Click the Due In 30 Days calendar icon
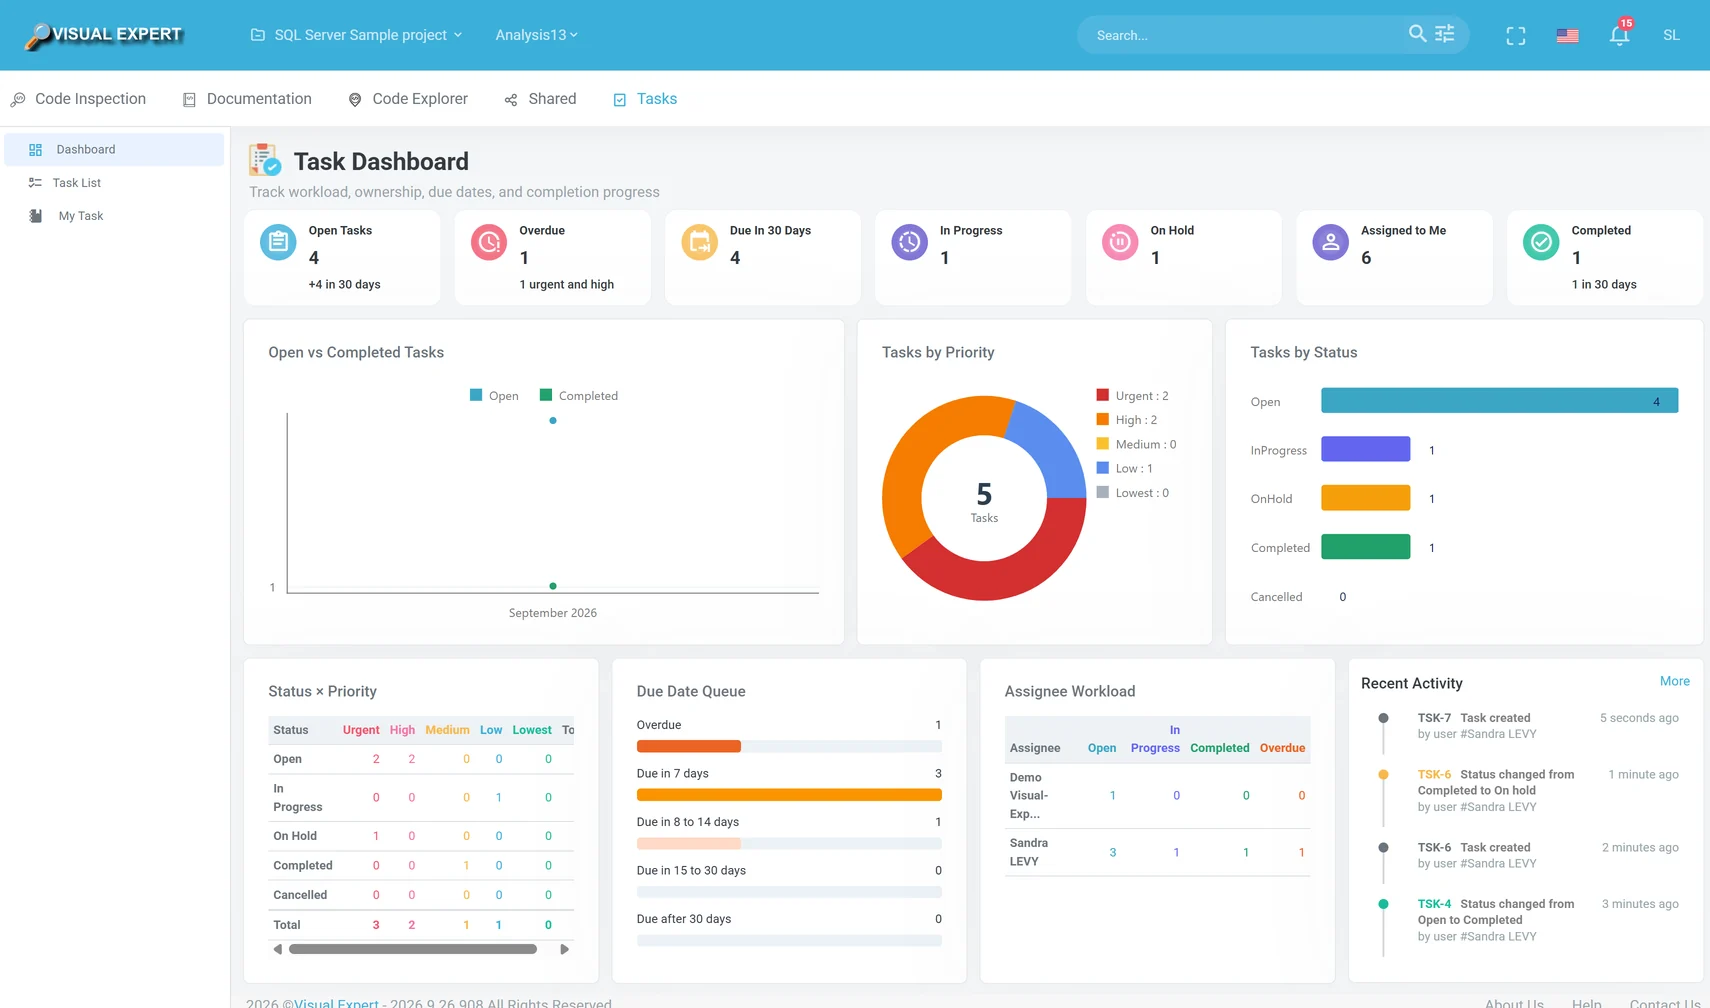1710x1008 pixels. coord(699,242)
